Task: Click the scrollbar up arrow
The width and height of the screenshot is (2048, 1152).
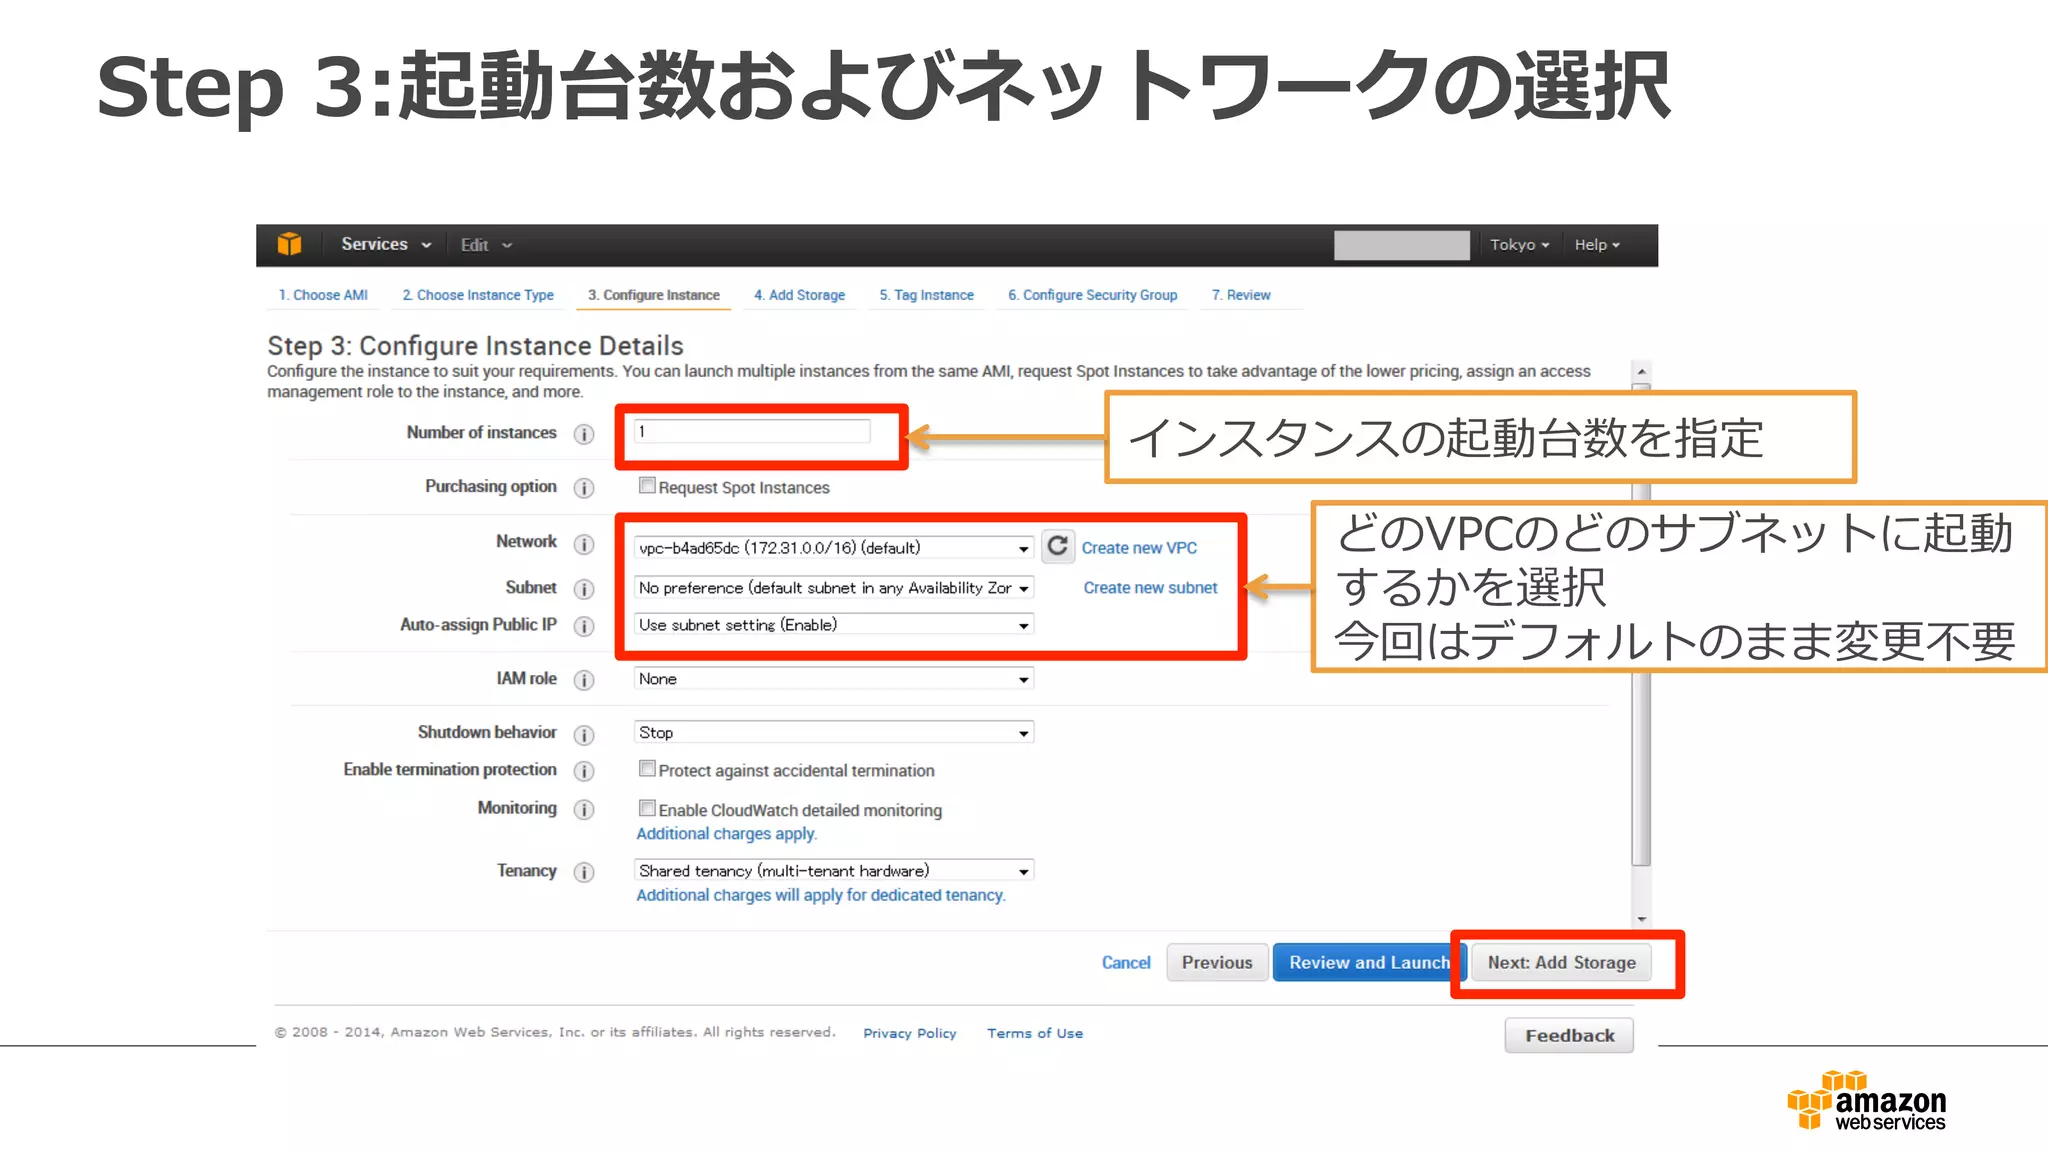Action: (x=1641, y=371)
